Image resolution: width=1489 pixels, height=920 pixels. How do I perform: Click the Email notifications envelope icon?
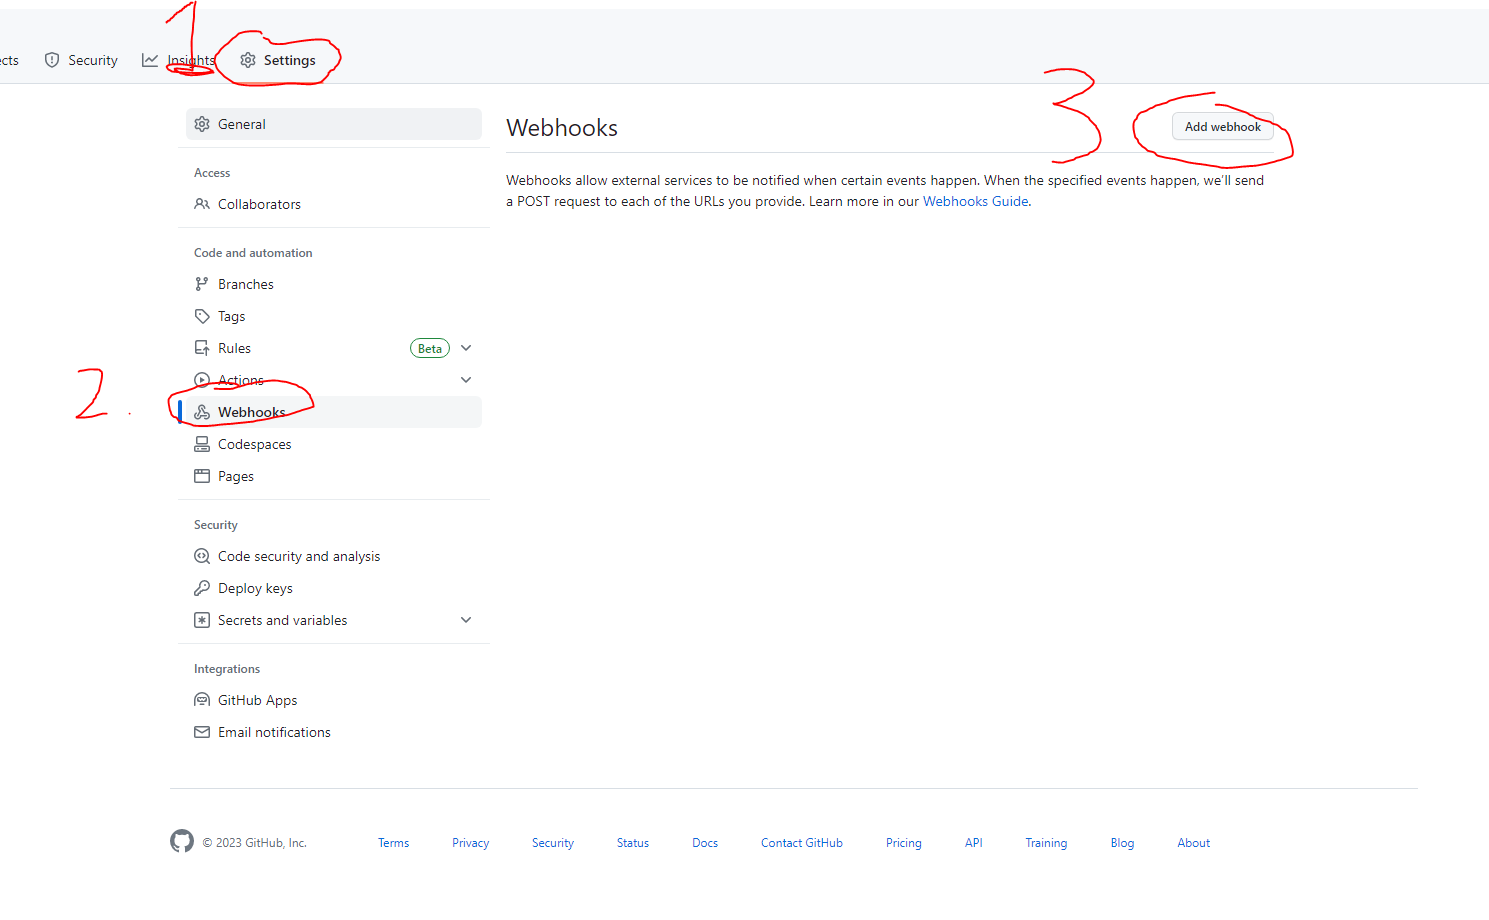click(x=202, y=732)
